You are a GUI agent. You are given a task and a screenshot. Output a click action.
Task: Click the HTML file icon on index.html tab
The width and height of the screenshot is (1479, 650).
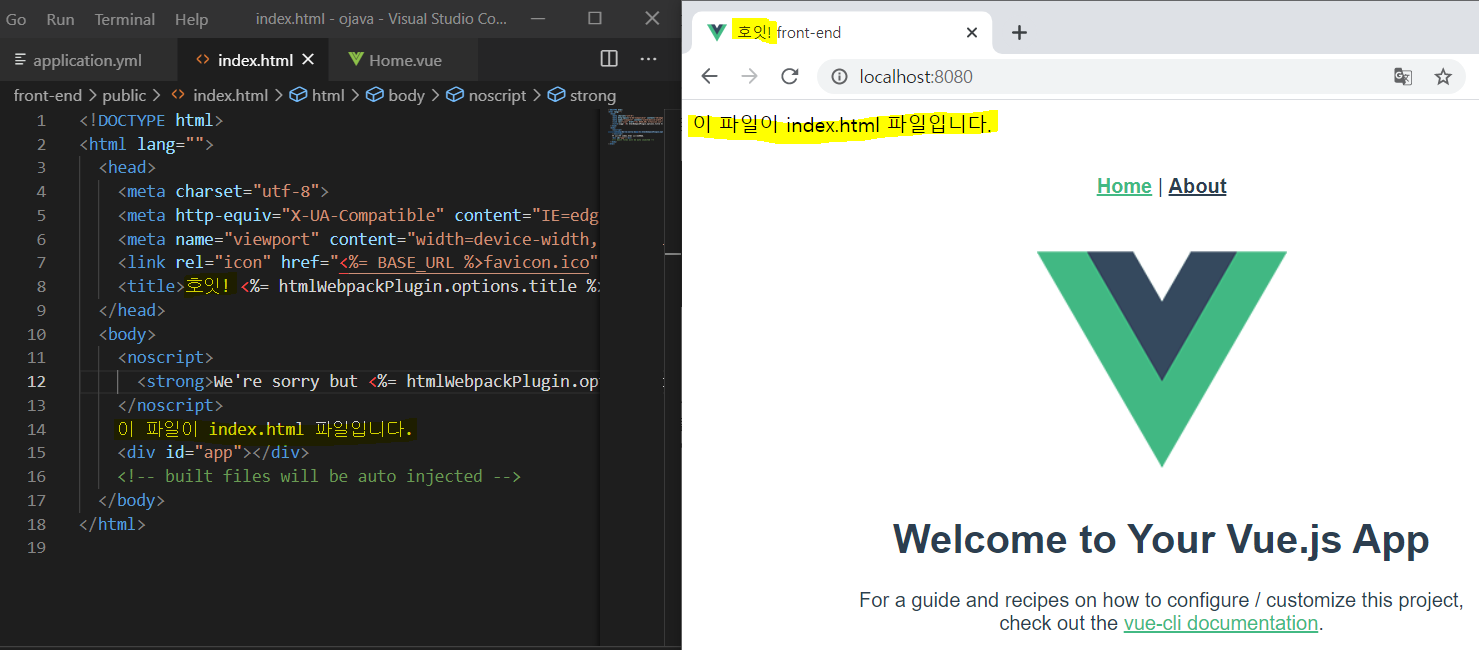(x=203, y=60)
